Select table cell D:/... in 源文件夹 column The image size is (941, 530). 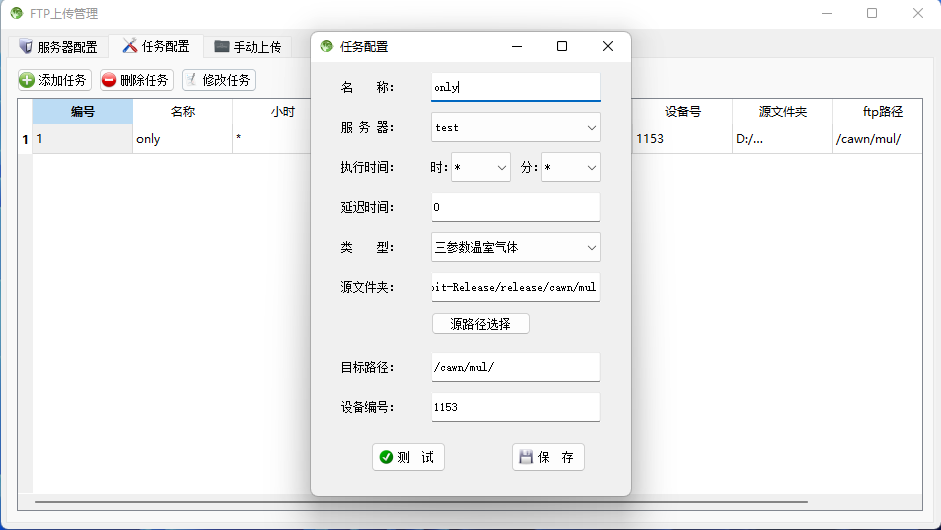(x=783, y=139)
